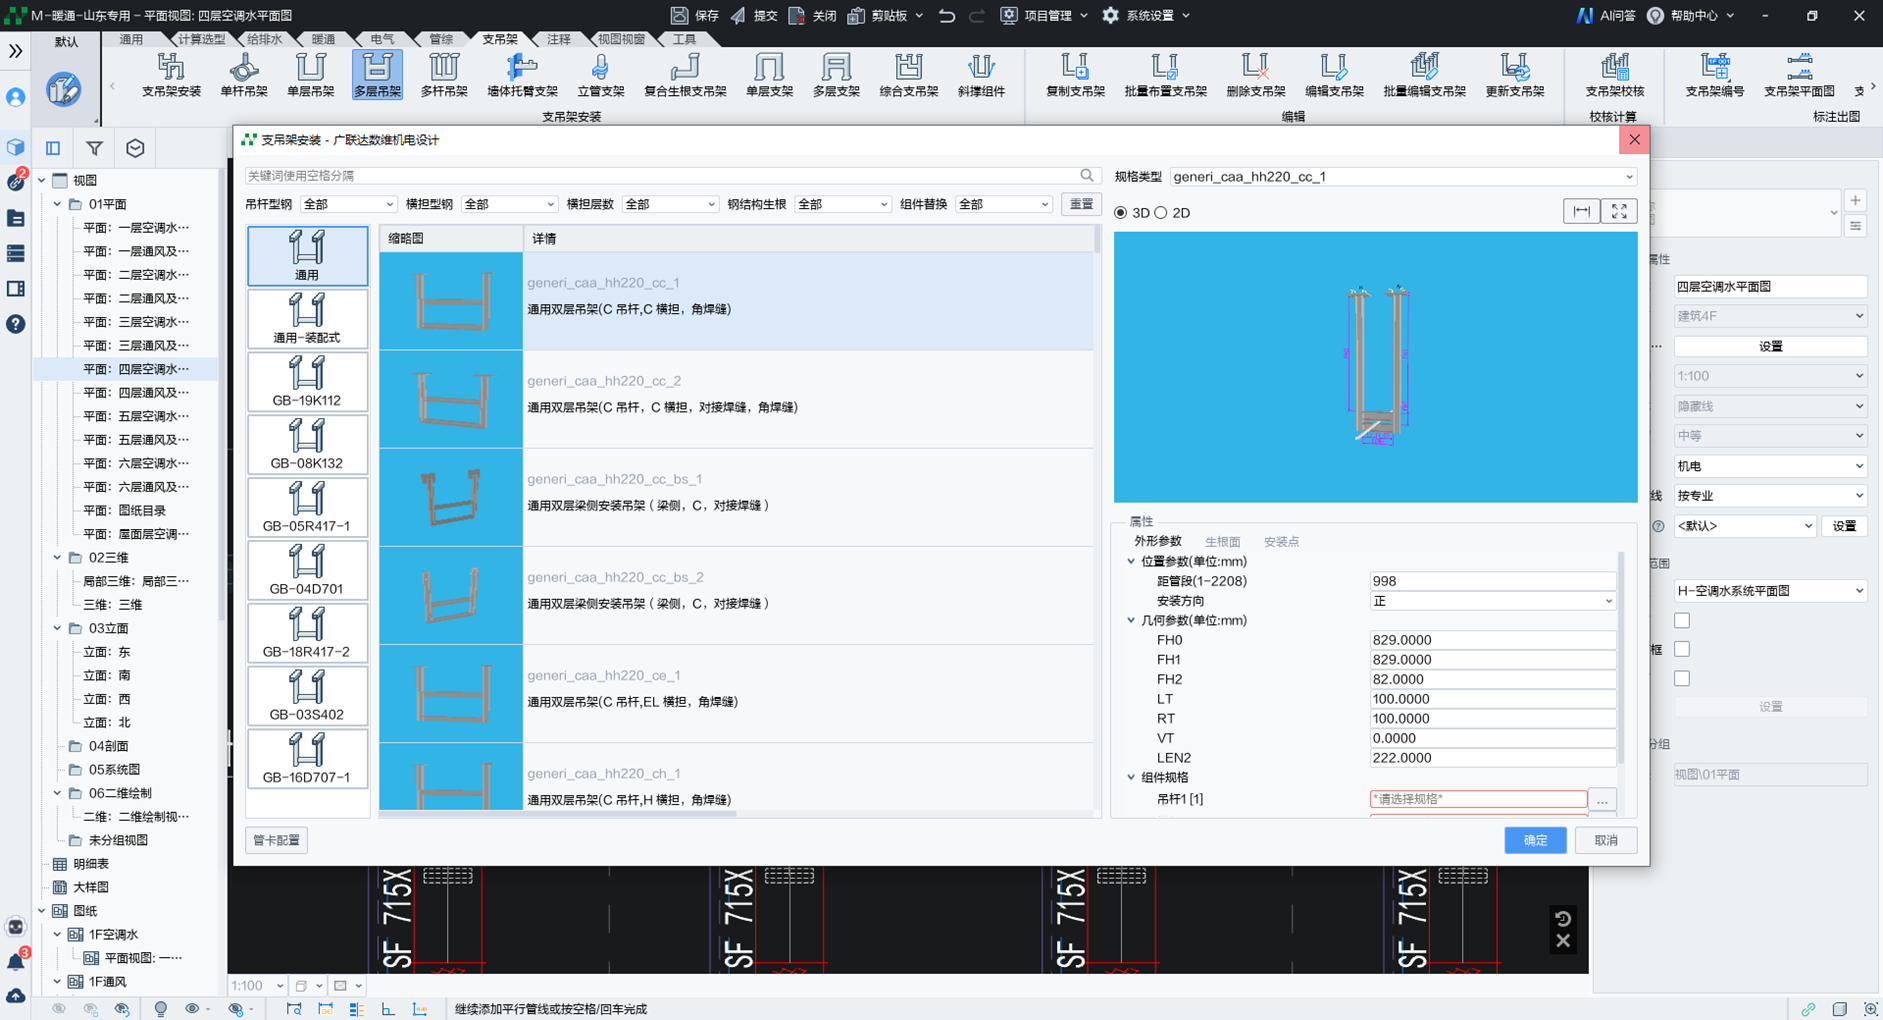Switch to the 给排水 ribbon tab

(264, 39)
